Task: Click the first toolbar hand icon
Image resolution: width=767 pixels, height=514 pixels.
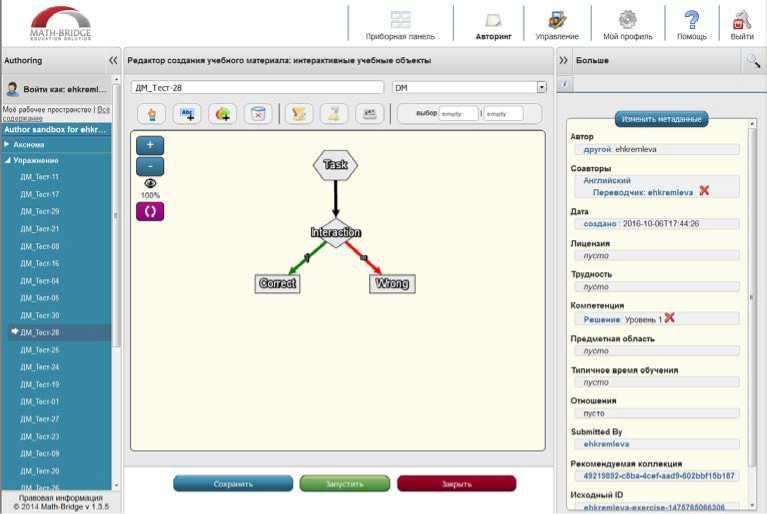Action: (x=152, y=114)
